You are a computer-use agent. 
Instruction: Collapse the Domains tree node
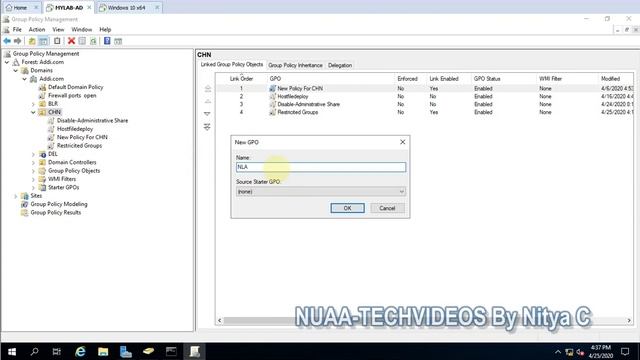pyautogui.click(x=16, y=71)
